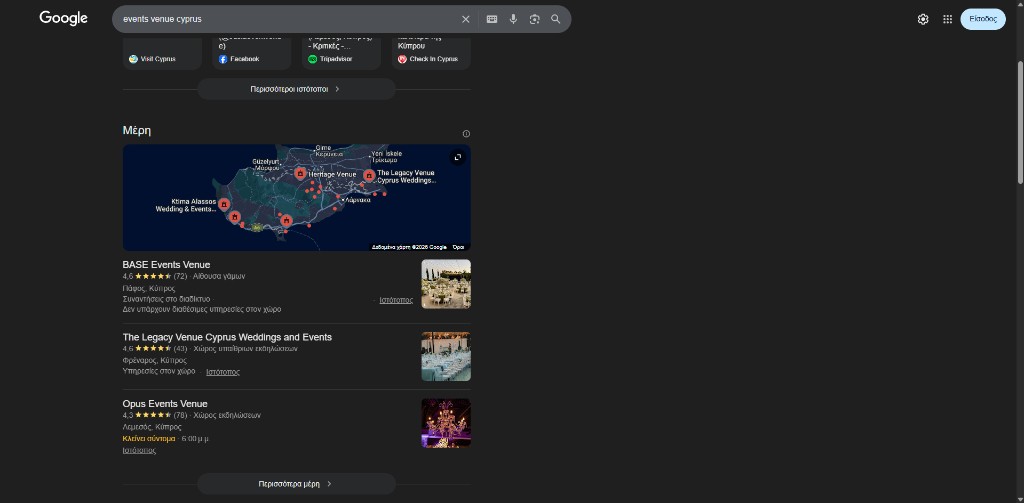This screenshot has height=503, width=1024.
Task: Expand Περισσότερα μέρη button
Action: tap(296, 484)
